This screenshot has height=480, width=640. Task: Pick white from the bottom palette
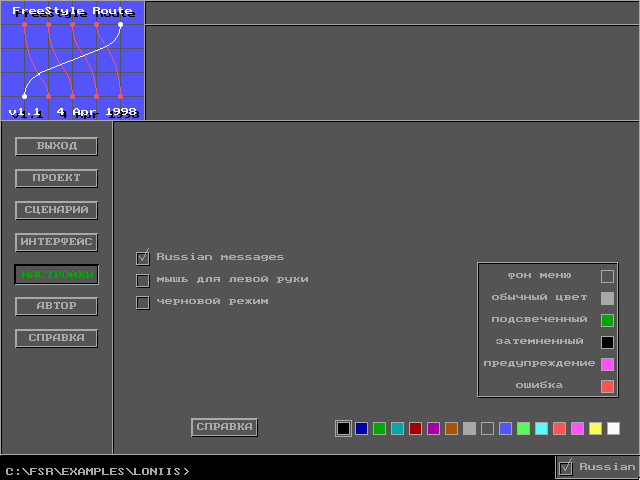[613, 429]
